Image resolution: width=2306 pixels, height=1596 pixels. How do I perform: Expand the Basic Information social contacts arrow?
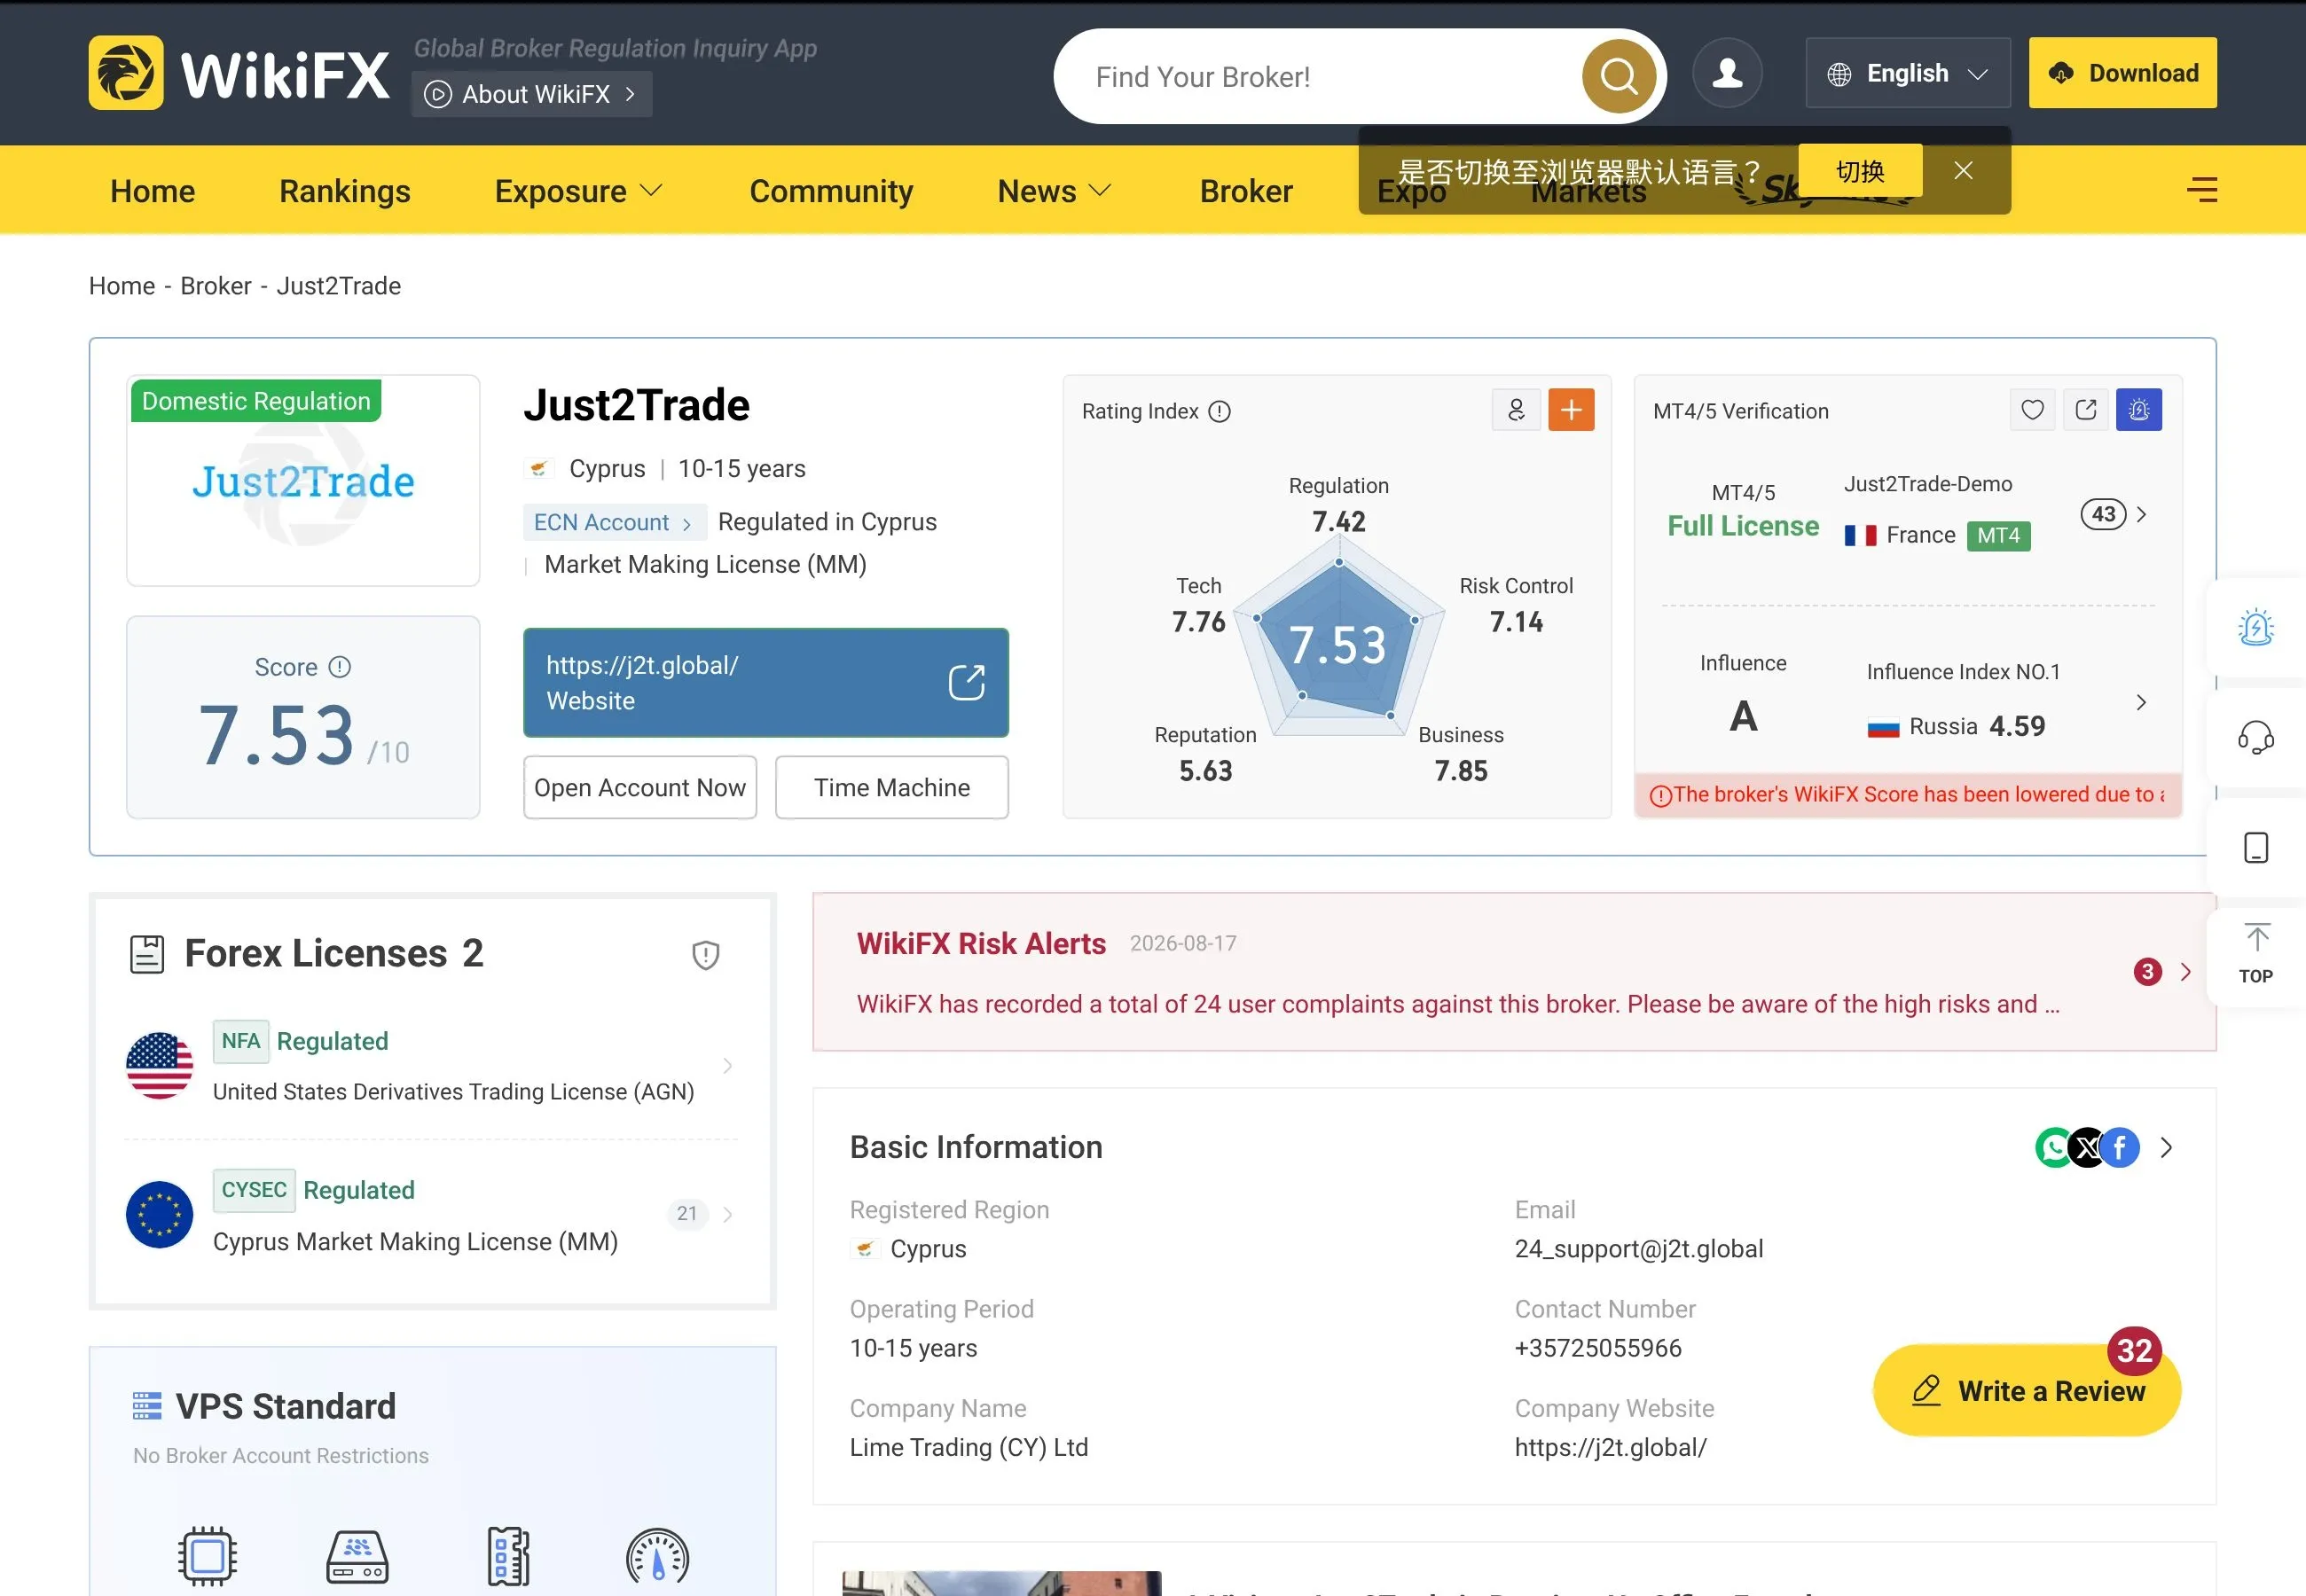(2166, 1148)
